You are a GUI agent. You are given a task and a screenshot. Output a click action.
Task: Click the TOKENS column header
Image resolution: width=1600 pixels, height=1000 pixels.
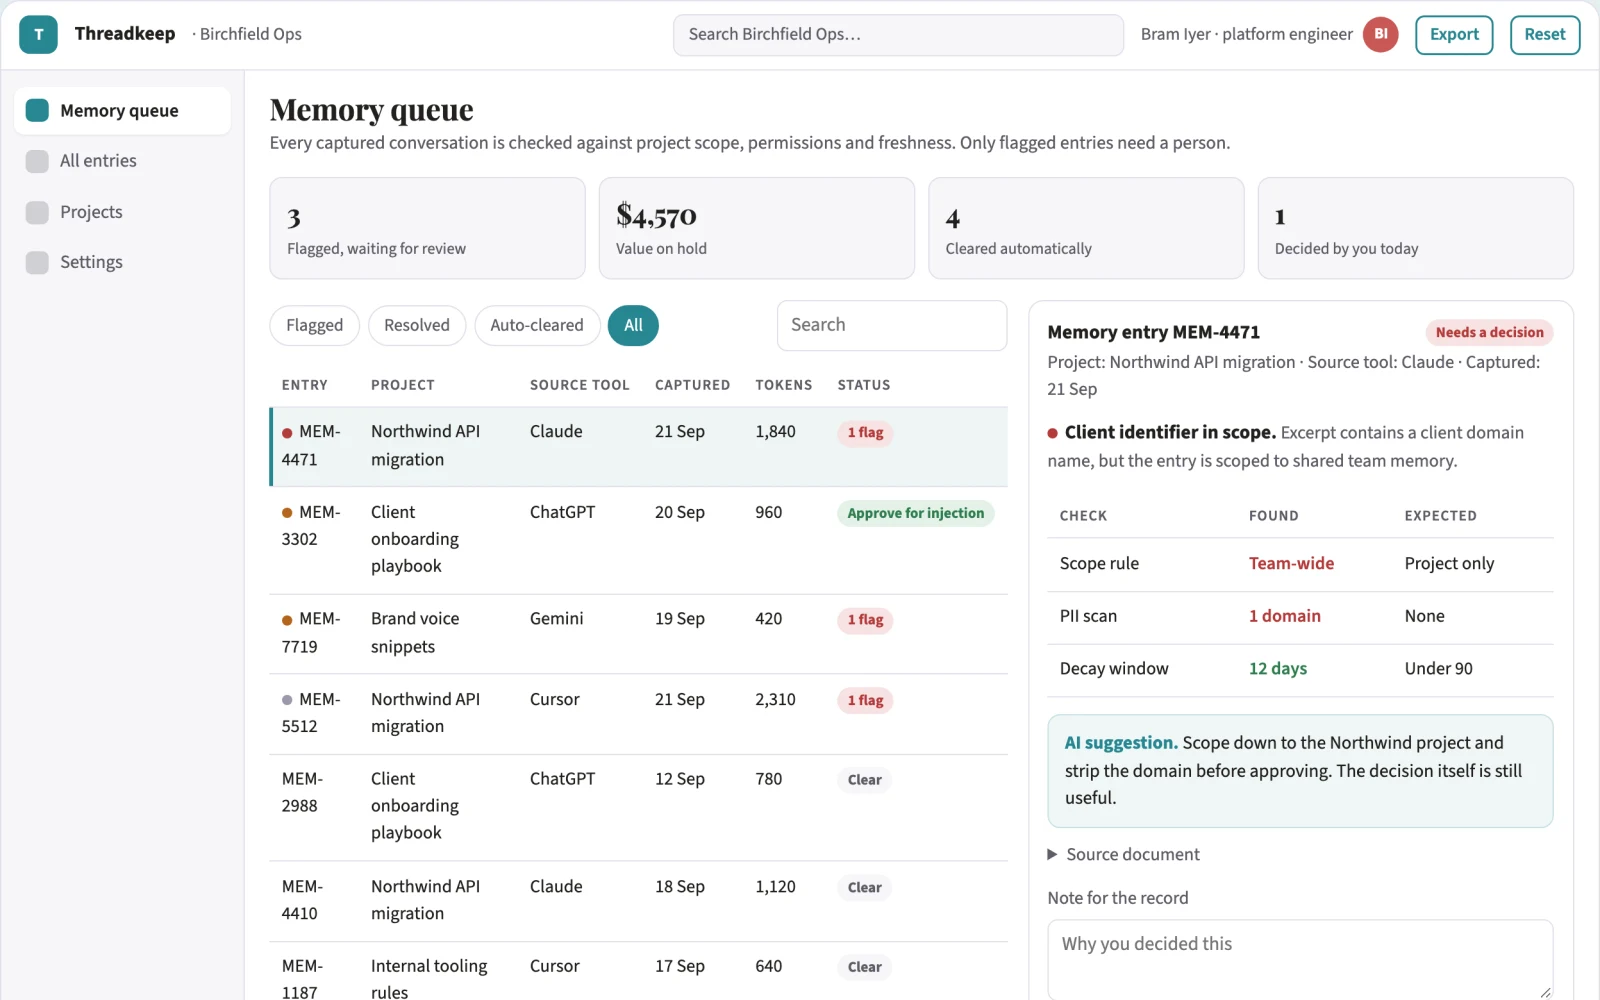pos(783,385)
